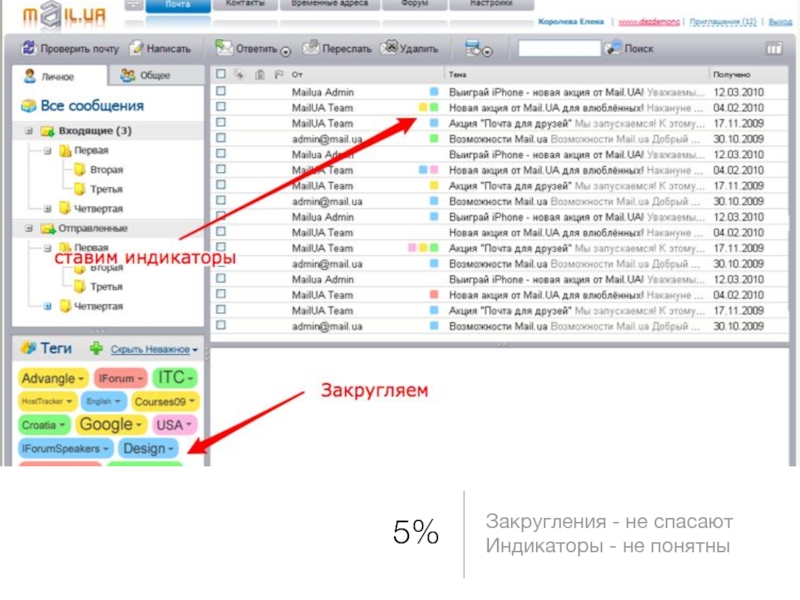Viewport: 800px width, 600px height.
Task: Click the Общее people icon
Action: pos(127,76)
